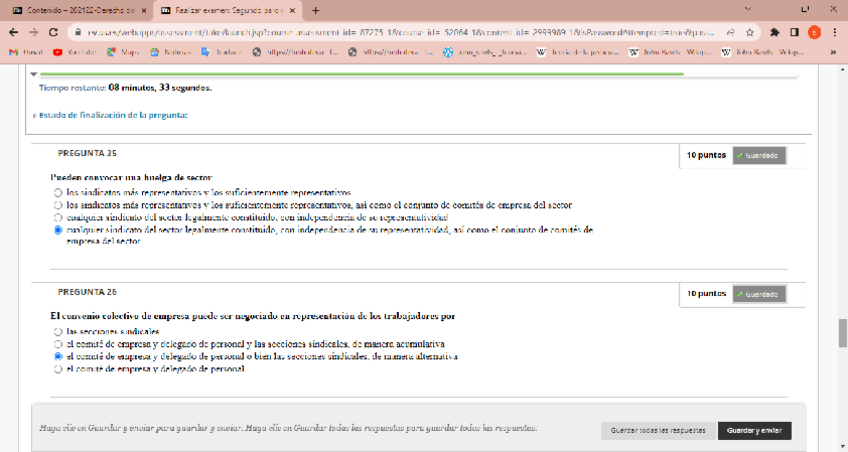
Task: Toggle the browser side panel
Action: [794, 32]
